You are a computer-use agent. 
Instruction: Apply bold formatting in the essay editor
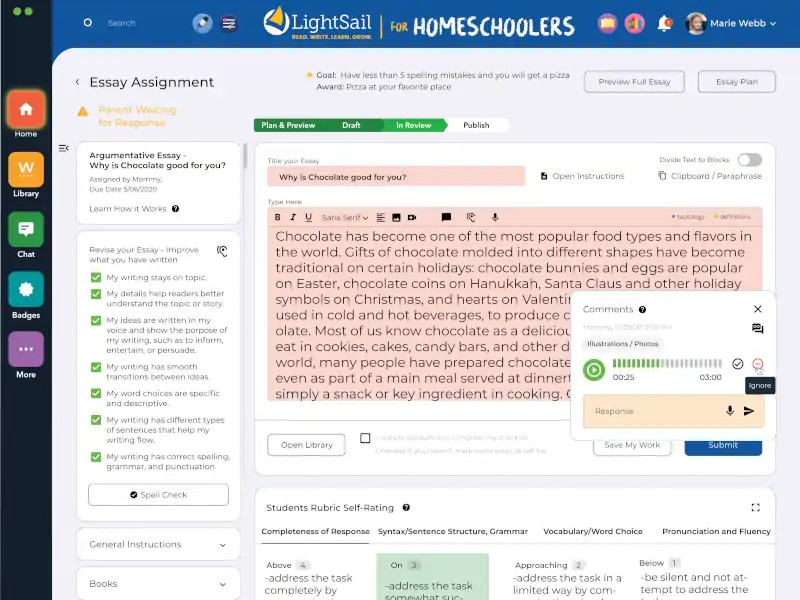(278, 216)
